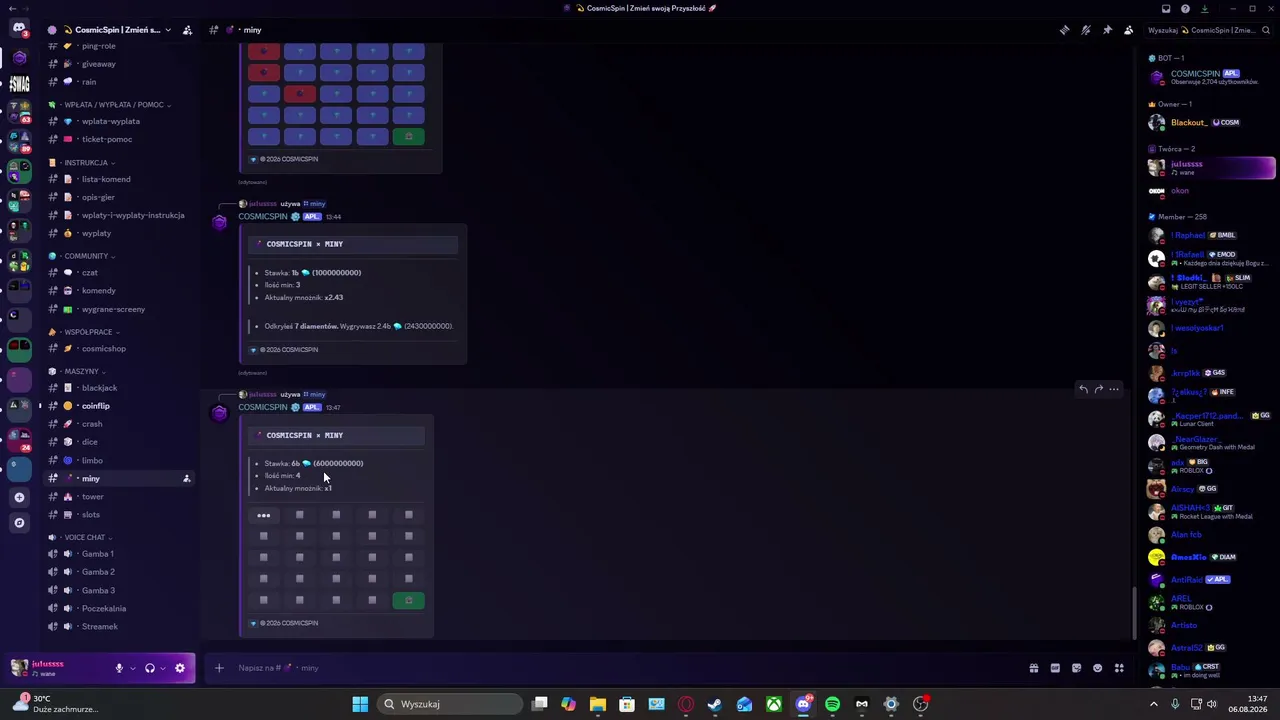1280x720 pixels.
Task: Show pinned messages
Action: pos(1107,30)
